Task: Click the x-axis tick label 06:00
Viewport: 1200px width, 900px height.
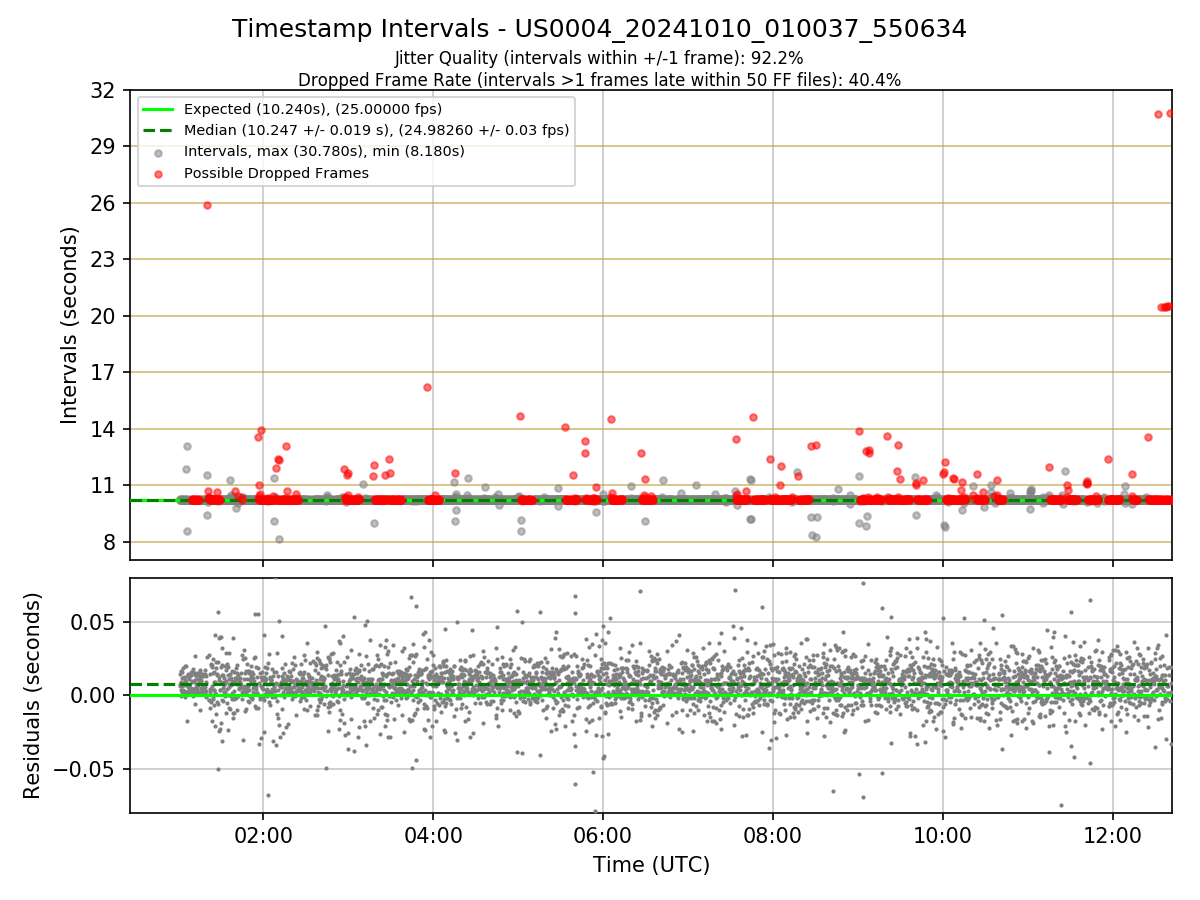Action: coord(602,834)
